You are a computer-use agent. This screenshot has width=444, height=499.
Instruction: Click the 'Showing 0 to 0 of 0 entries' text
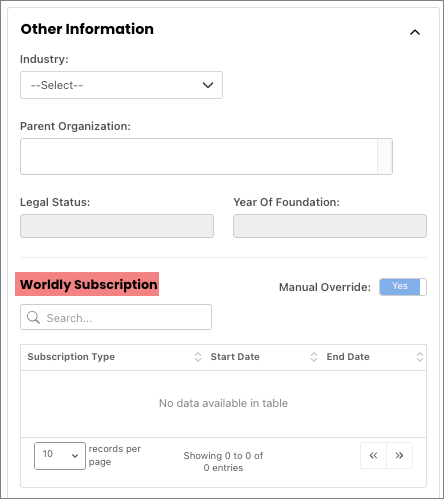(x=223, y=462)
